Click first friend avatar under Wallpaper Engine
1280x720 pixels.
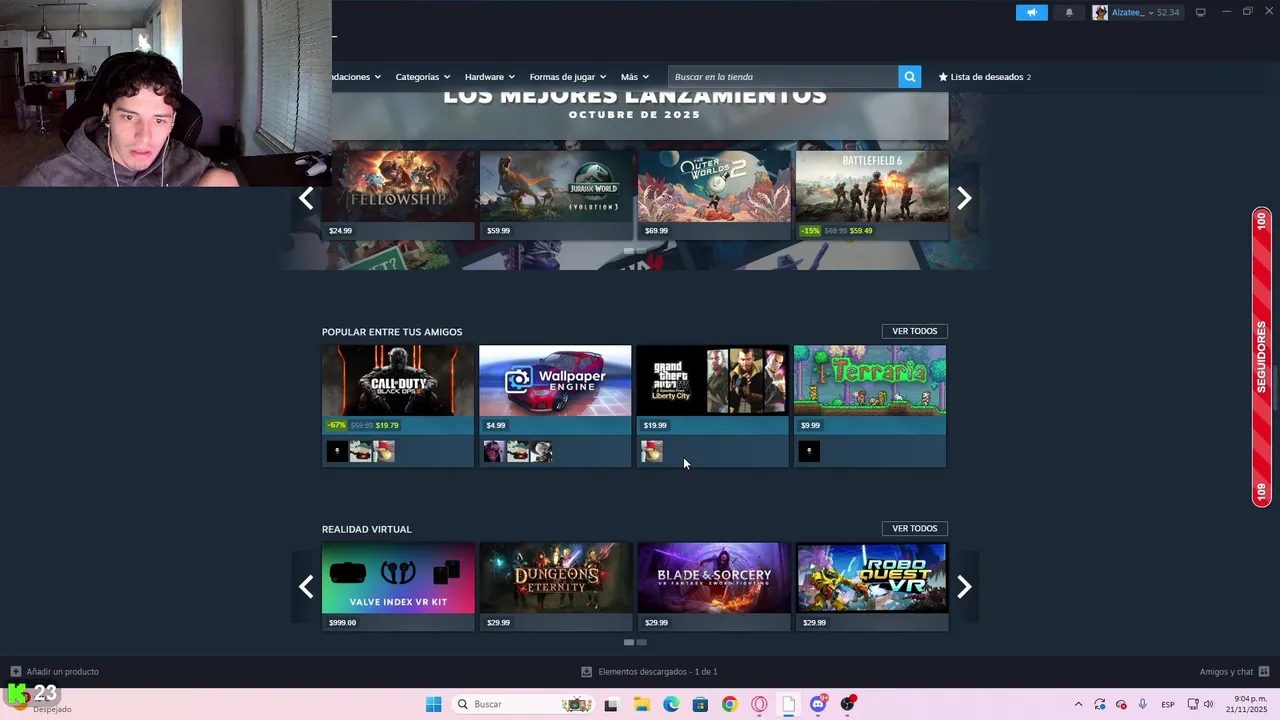click(494, 452)
